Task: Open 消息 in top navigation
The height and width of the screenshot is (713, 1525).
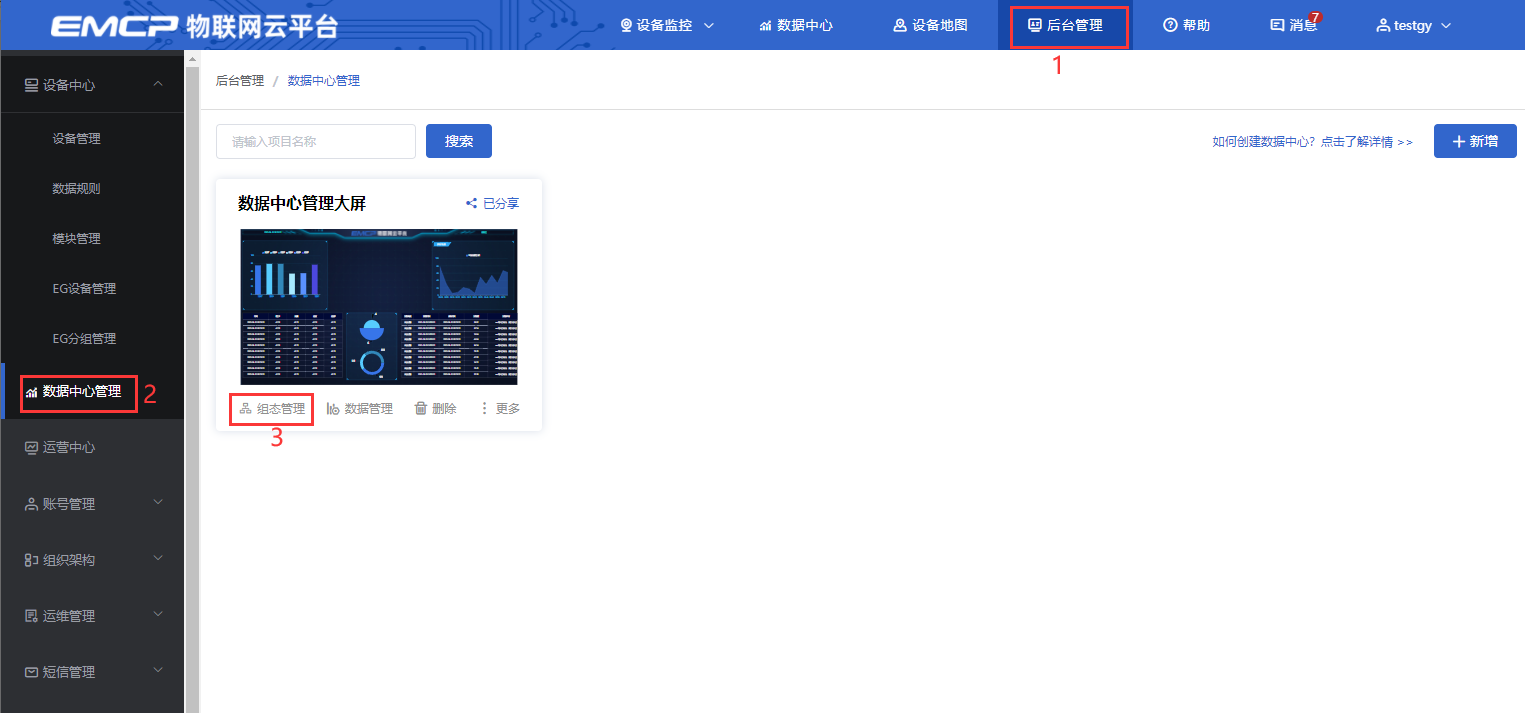Action: (1294, 25)
